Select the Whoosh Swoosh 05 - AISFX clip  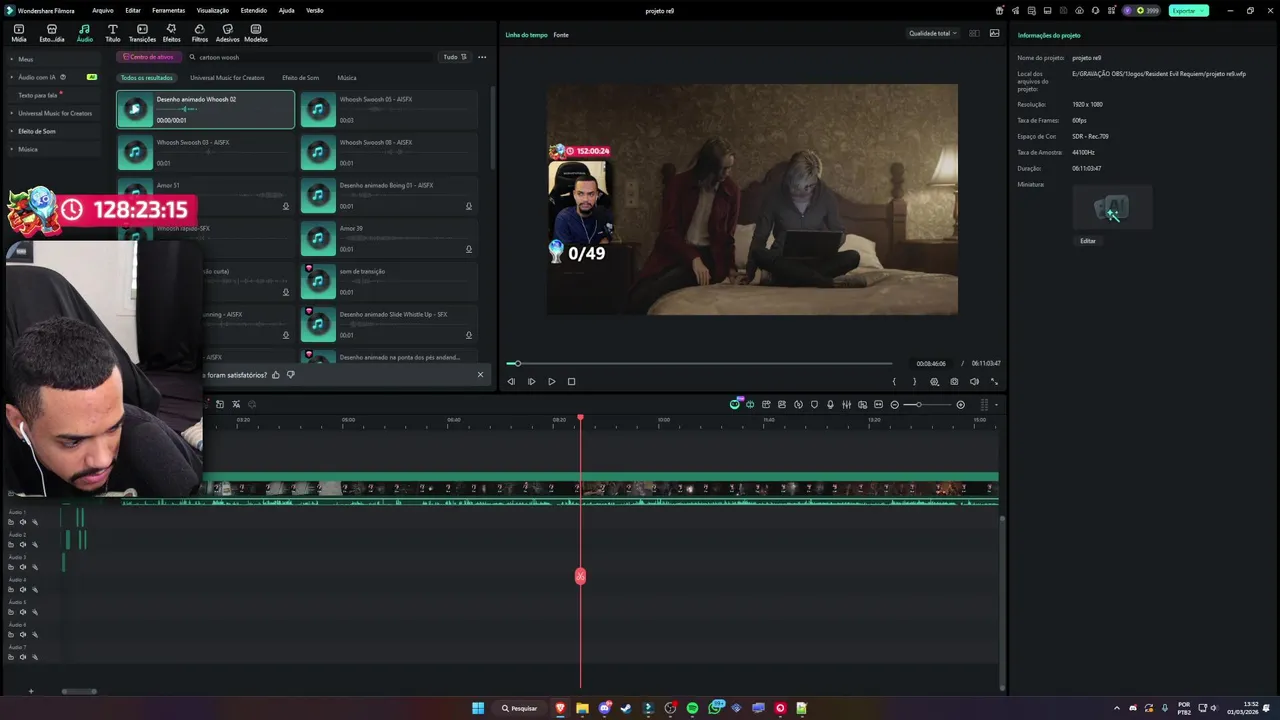coord(389,109)
